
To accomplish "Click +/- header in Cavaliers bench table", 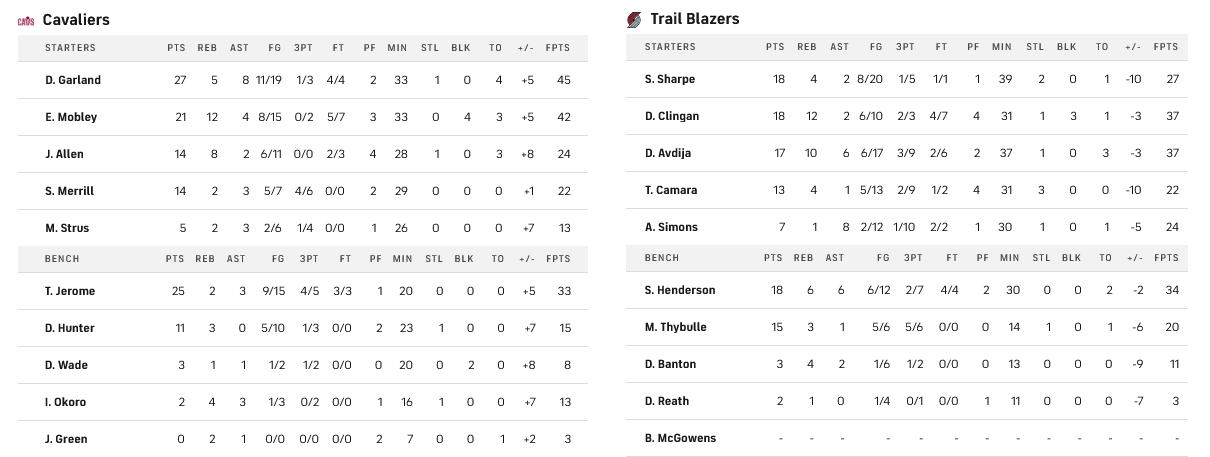I will pyautogui.click(x=526, y=259).
